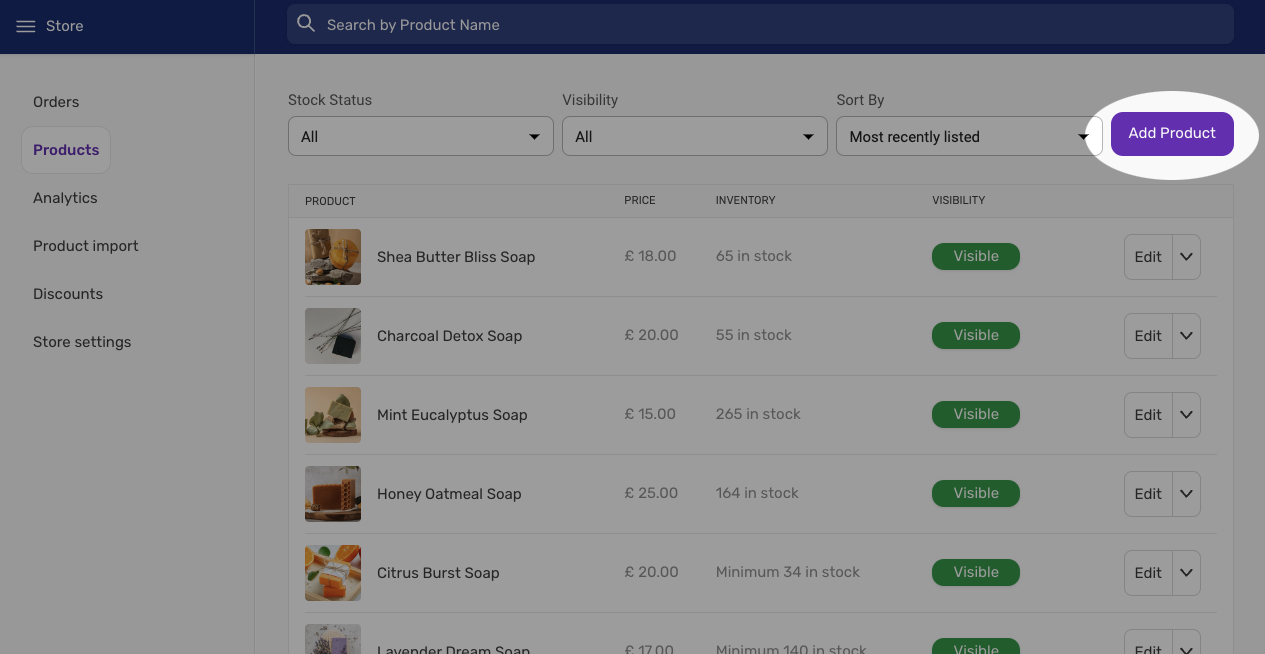Open Shea Butter Bliss Soap thumbnail
Image resolution: width=1265 pixels, height=654 pixels.
(333, 257)
